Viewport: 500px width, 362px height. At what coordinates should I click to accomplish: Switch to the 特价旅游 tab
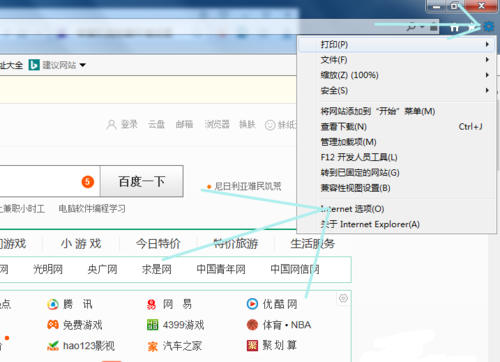pos(236,244)
